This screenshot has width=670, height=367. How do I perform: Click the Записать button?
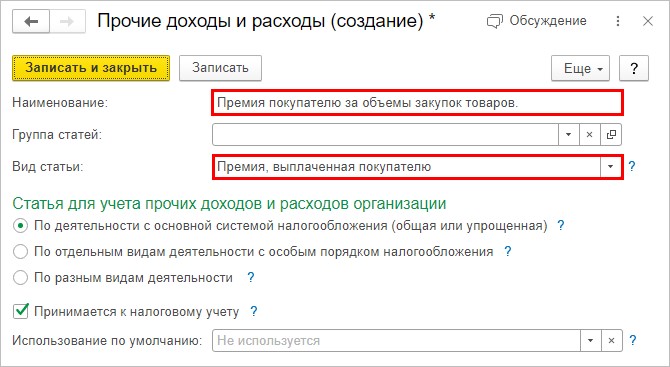pyautogui.click(x=220, y=68)
